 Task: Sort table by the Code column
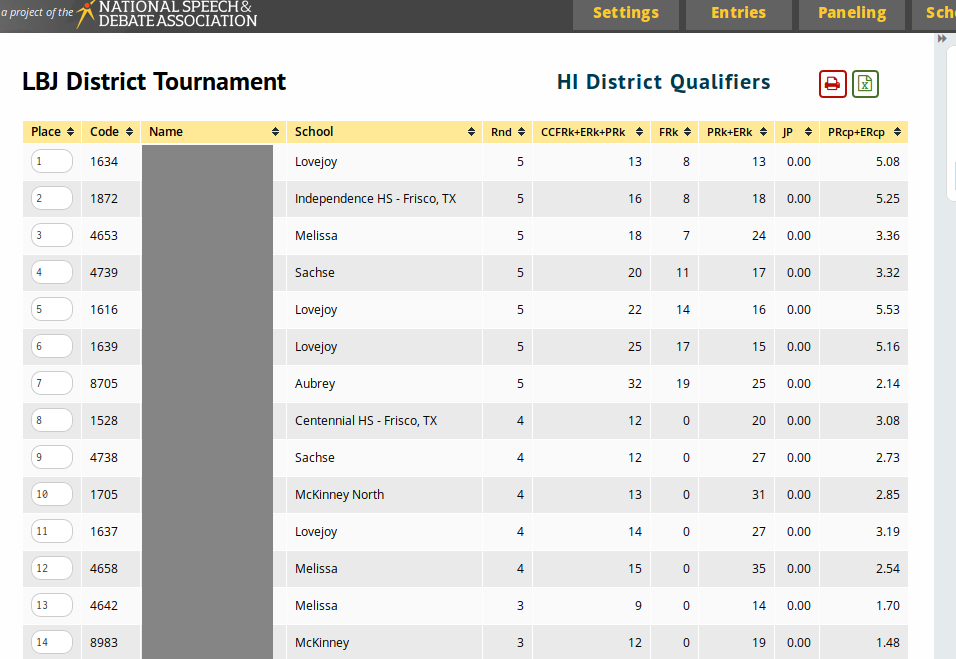[111, 132]
